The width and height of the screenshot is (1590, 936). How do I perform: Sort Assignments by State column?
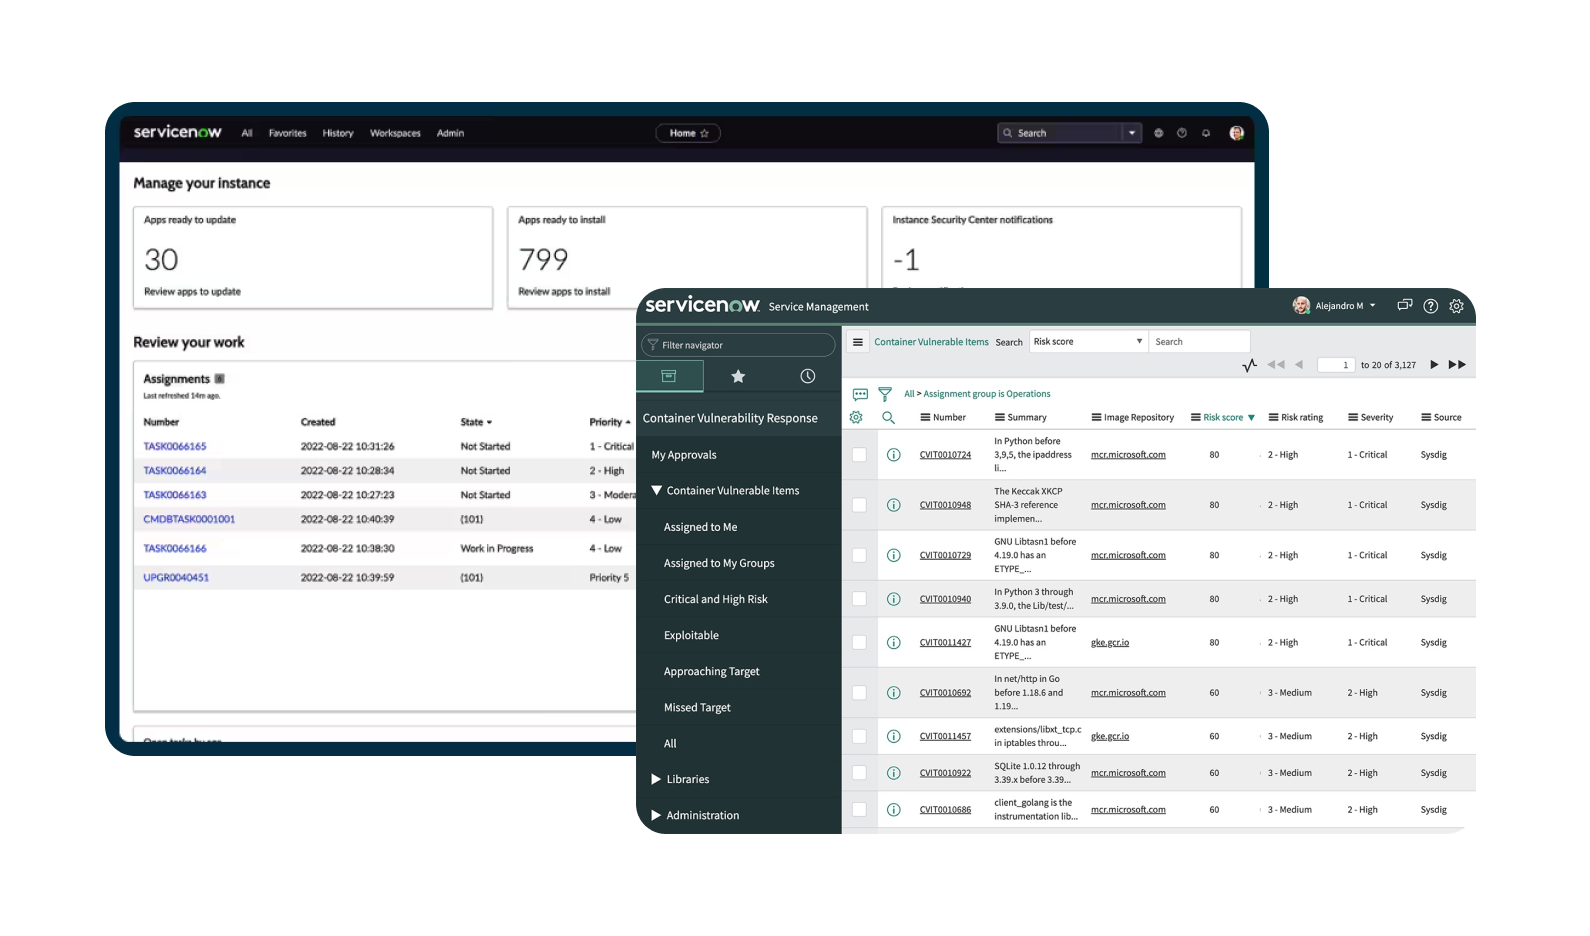476,422
